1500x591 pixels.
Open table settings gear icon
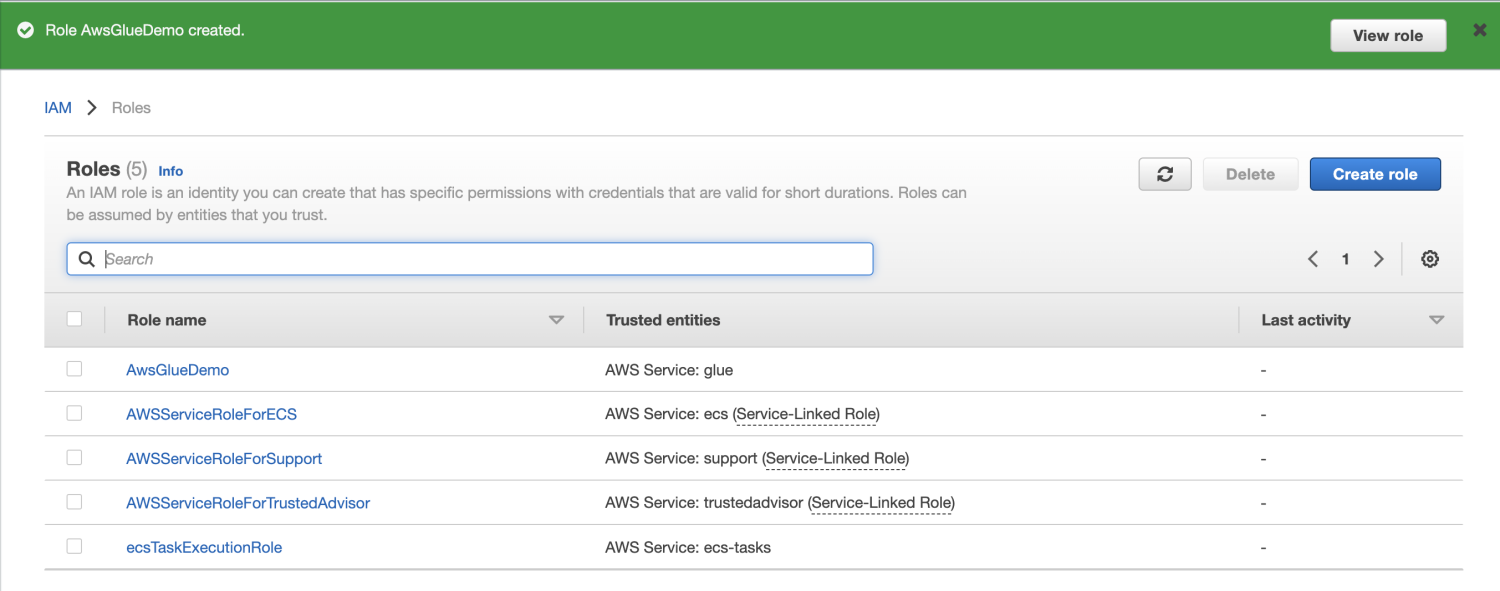[1430, 259]
